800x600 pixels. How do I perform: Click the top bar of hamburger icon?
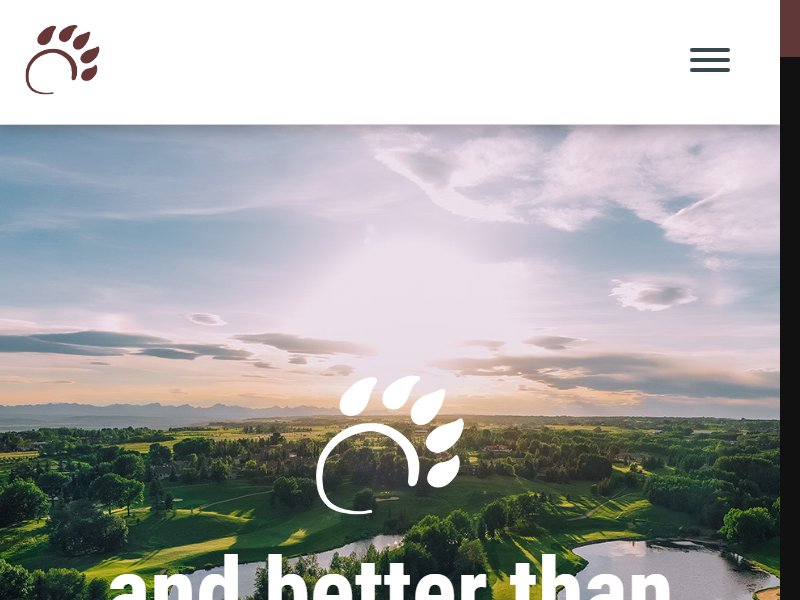click(x=710, y=50)
